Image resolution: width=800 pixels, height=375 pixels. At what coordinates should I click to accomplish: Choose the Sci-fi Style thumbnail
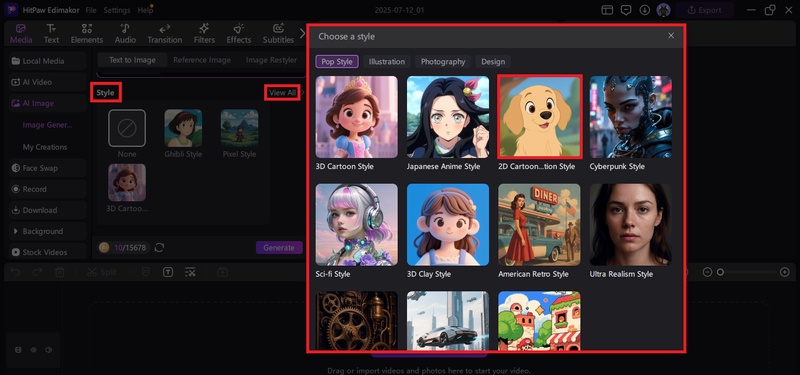[x=357, y=224]
